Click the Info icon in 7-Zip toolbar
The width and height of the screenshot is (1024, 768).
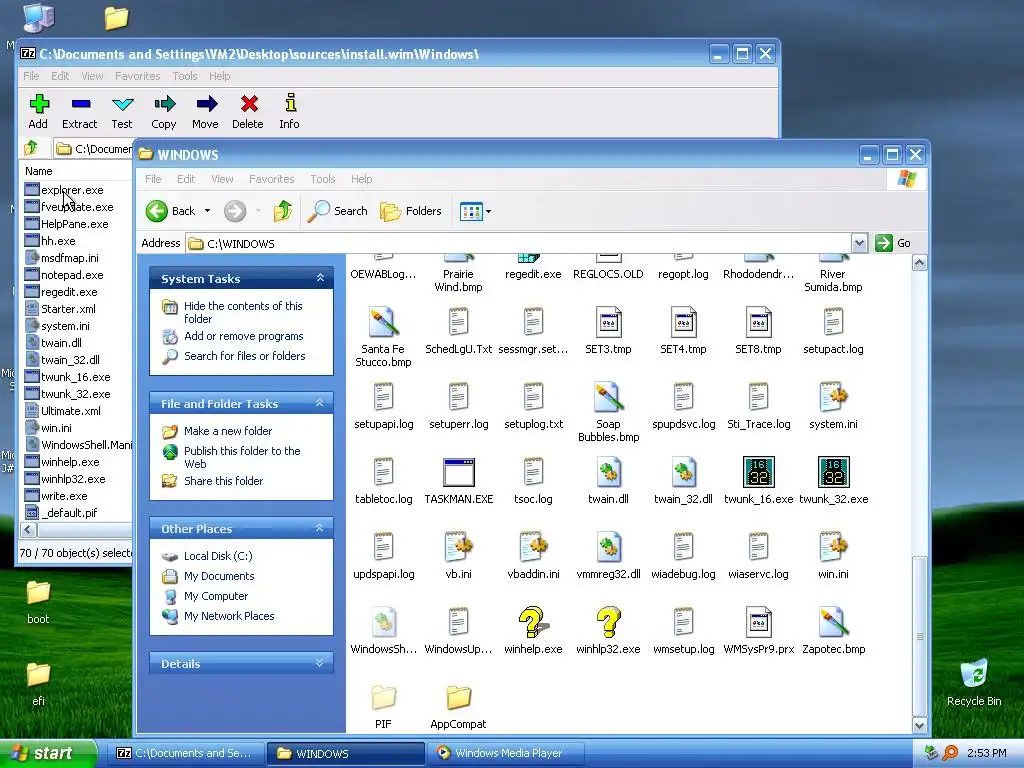point(290,103)
